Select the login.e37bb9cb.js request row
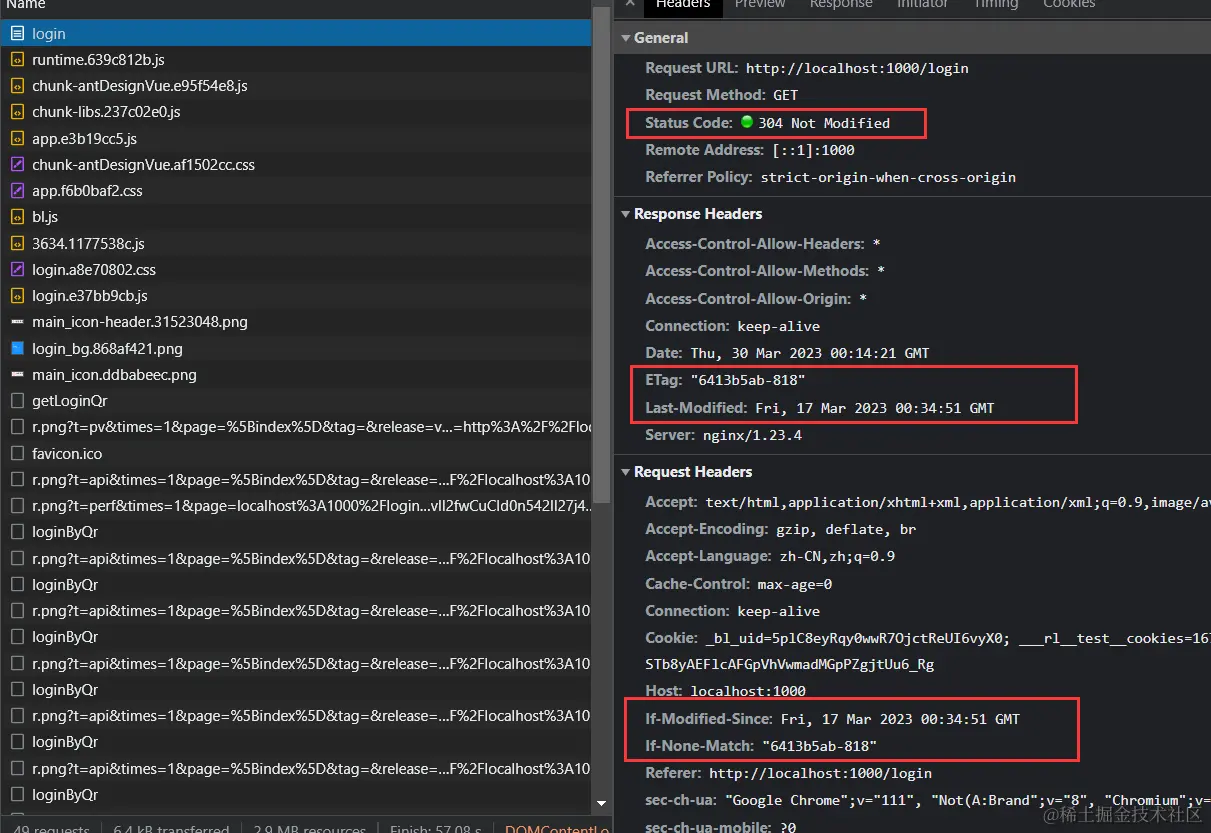Viewport: 1211px width, 833px height. click(295, 296)
